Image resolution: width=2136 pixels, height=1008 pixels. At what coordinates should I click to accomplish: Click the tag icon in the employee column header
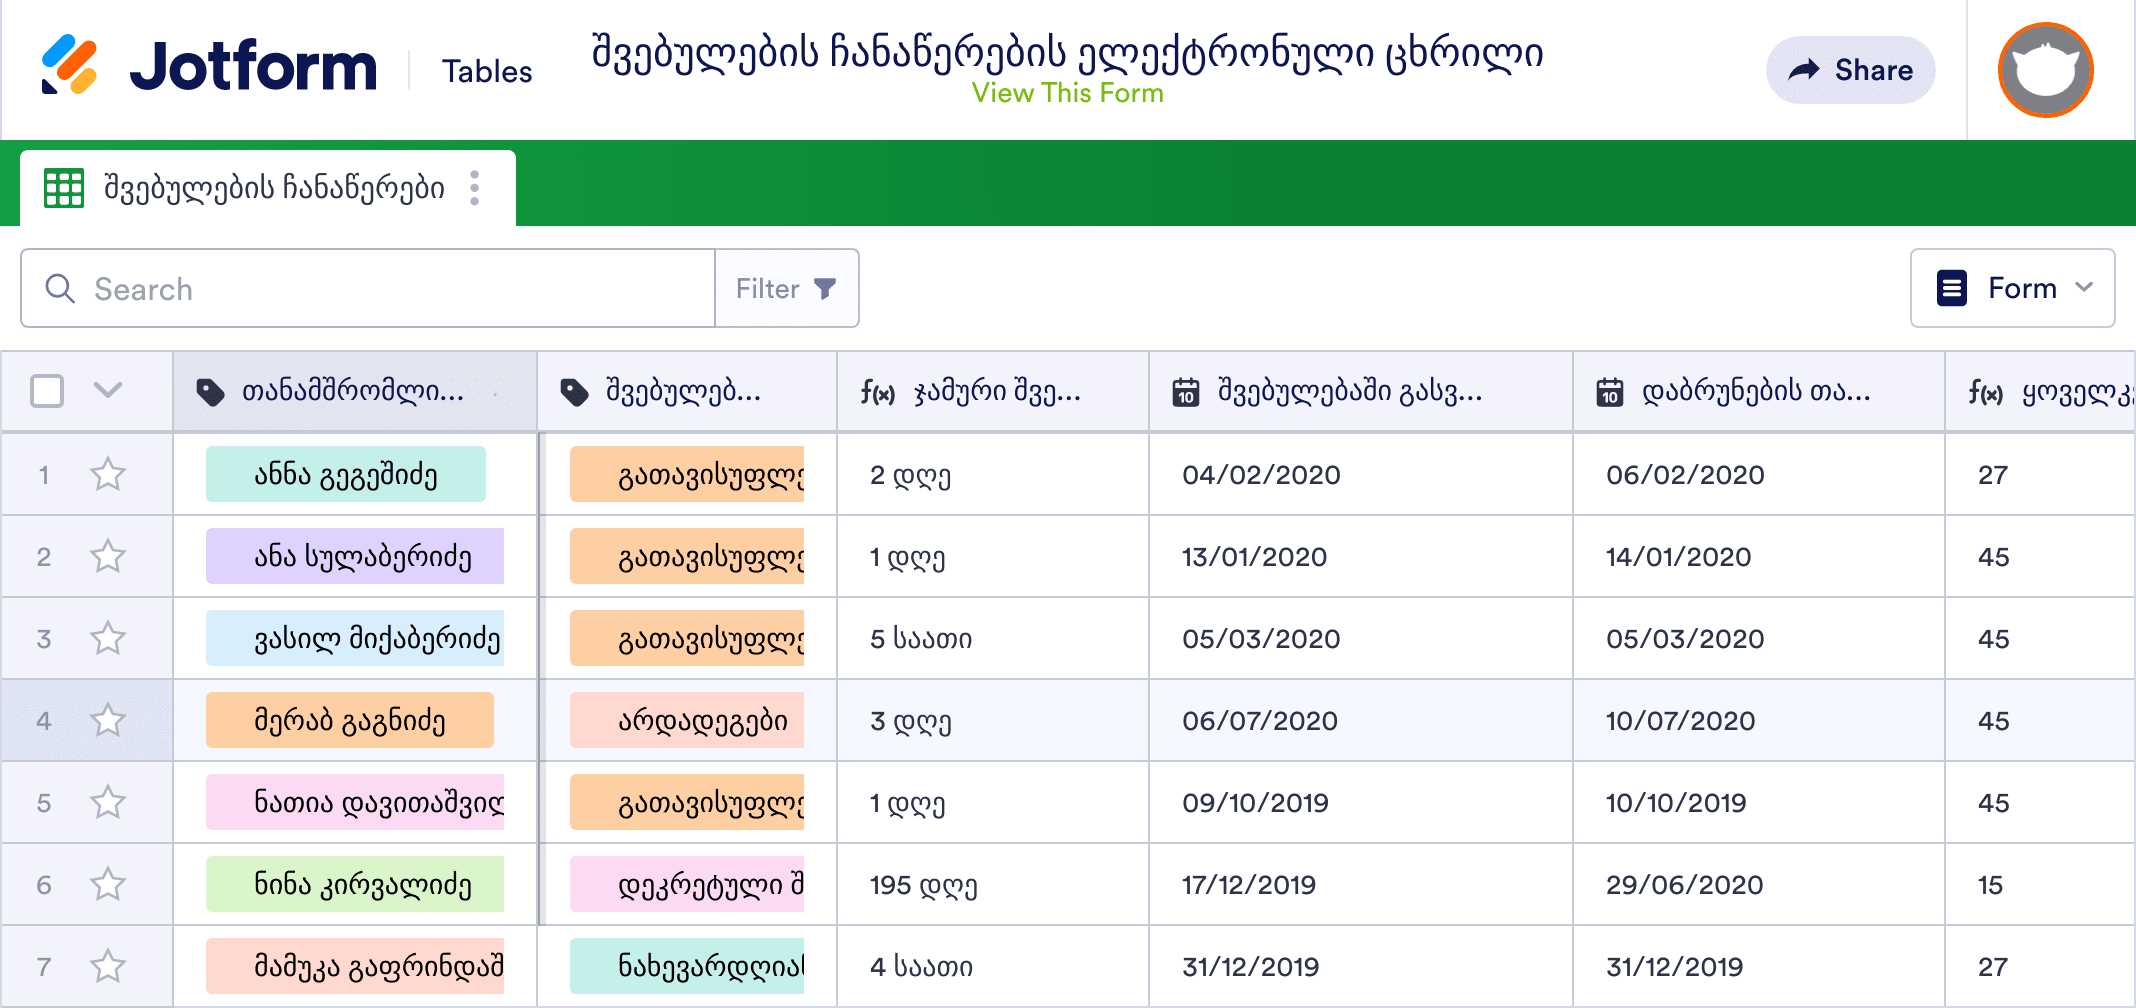point(210,392)
